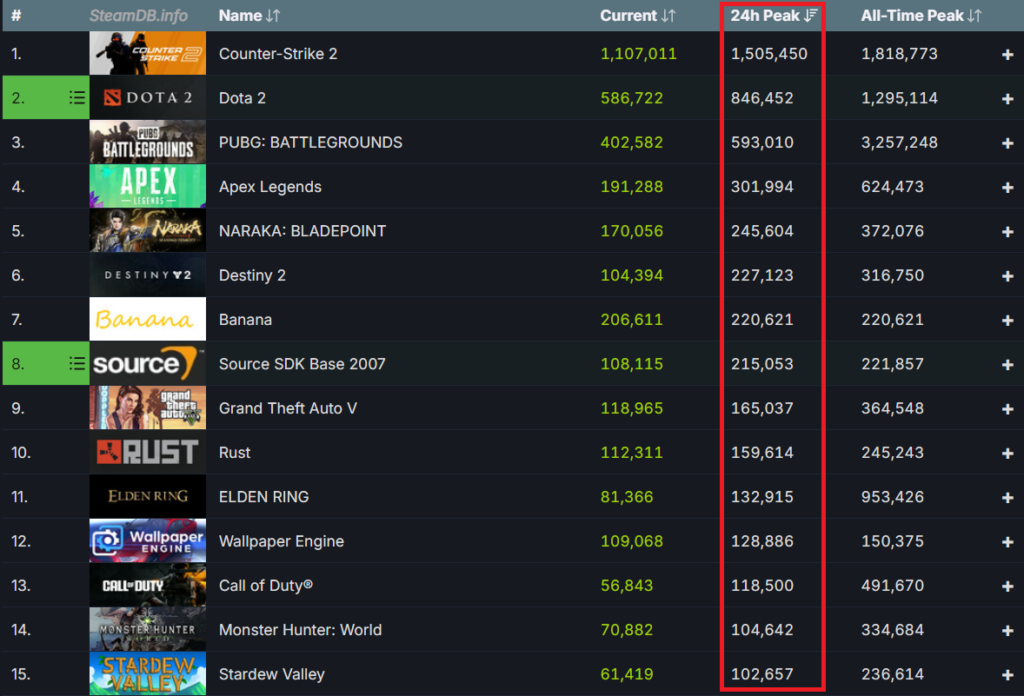1024x696 pixels.
Task: Click the plus icon for Stardew Valley
Action: 1007,675
